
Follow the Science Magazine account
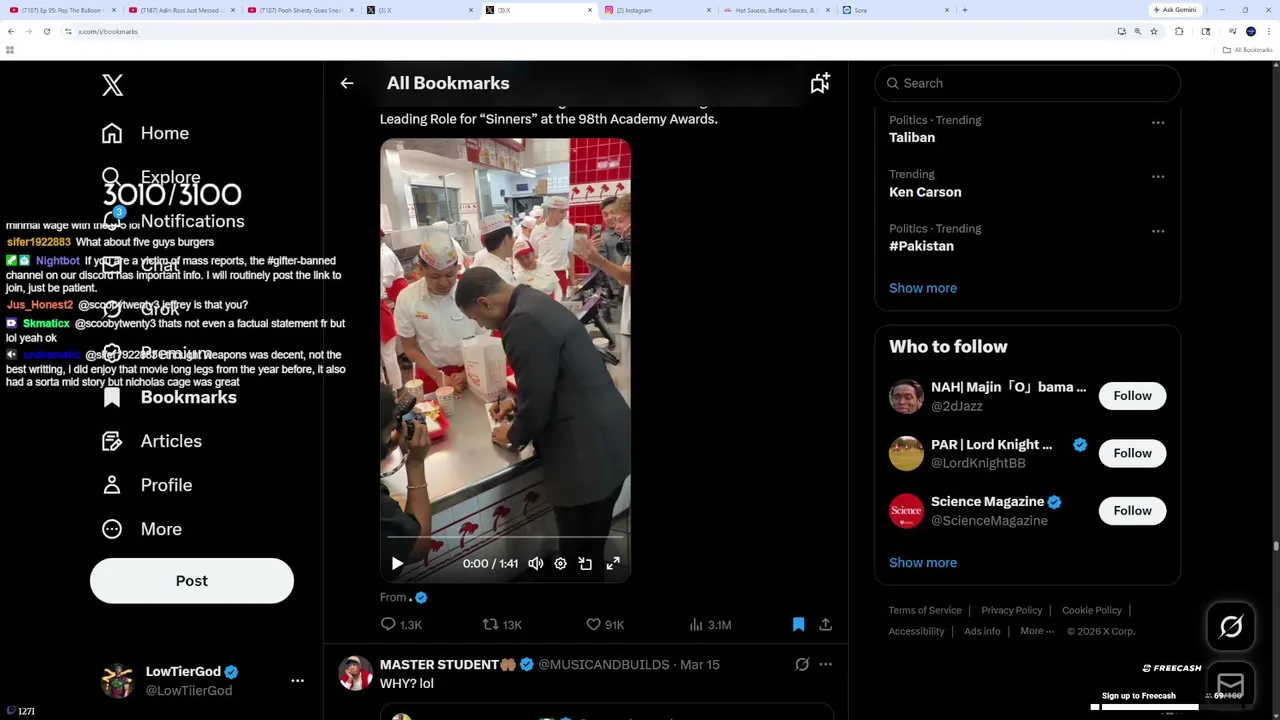pos(1132,511)
